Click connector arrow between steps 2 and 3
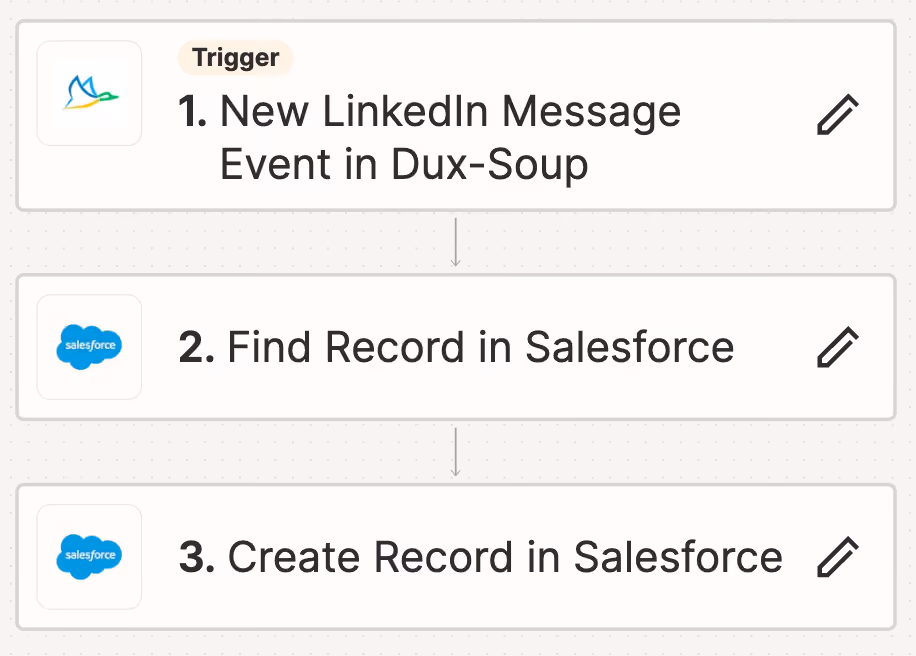The image size is (916, 656). 456,452
